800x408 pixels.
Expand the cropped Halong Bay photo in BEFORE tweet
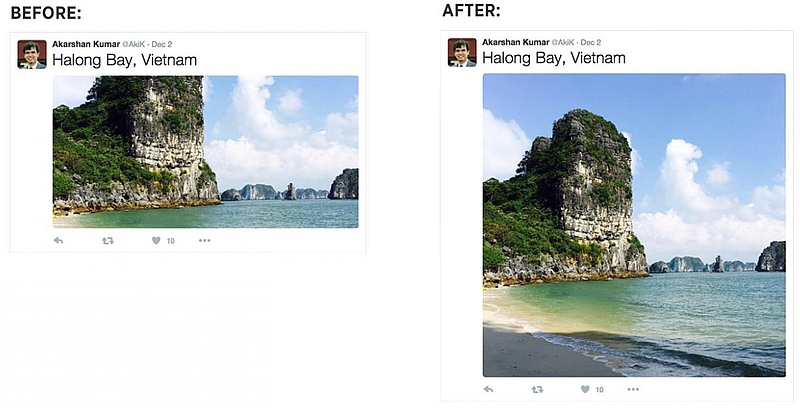coord(205,152)
